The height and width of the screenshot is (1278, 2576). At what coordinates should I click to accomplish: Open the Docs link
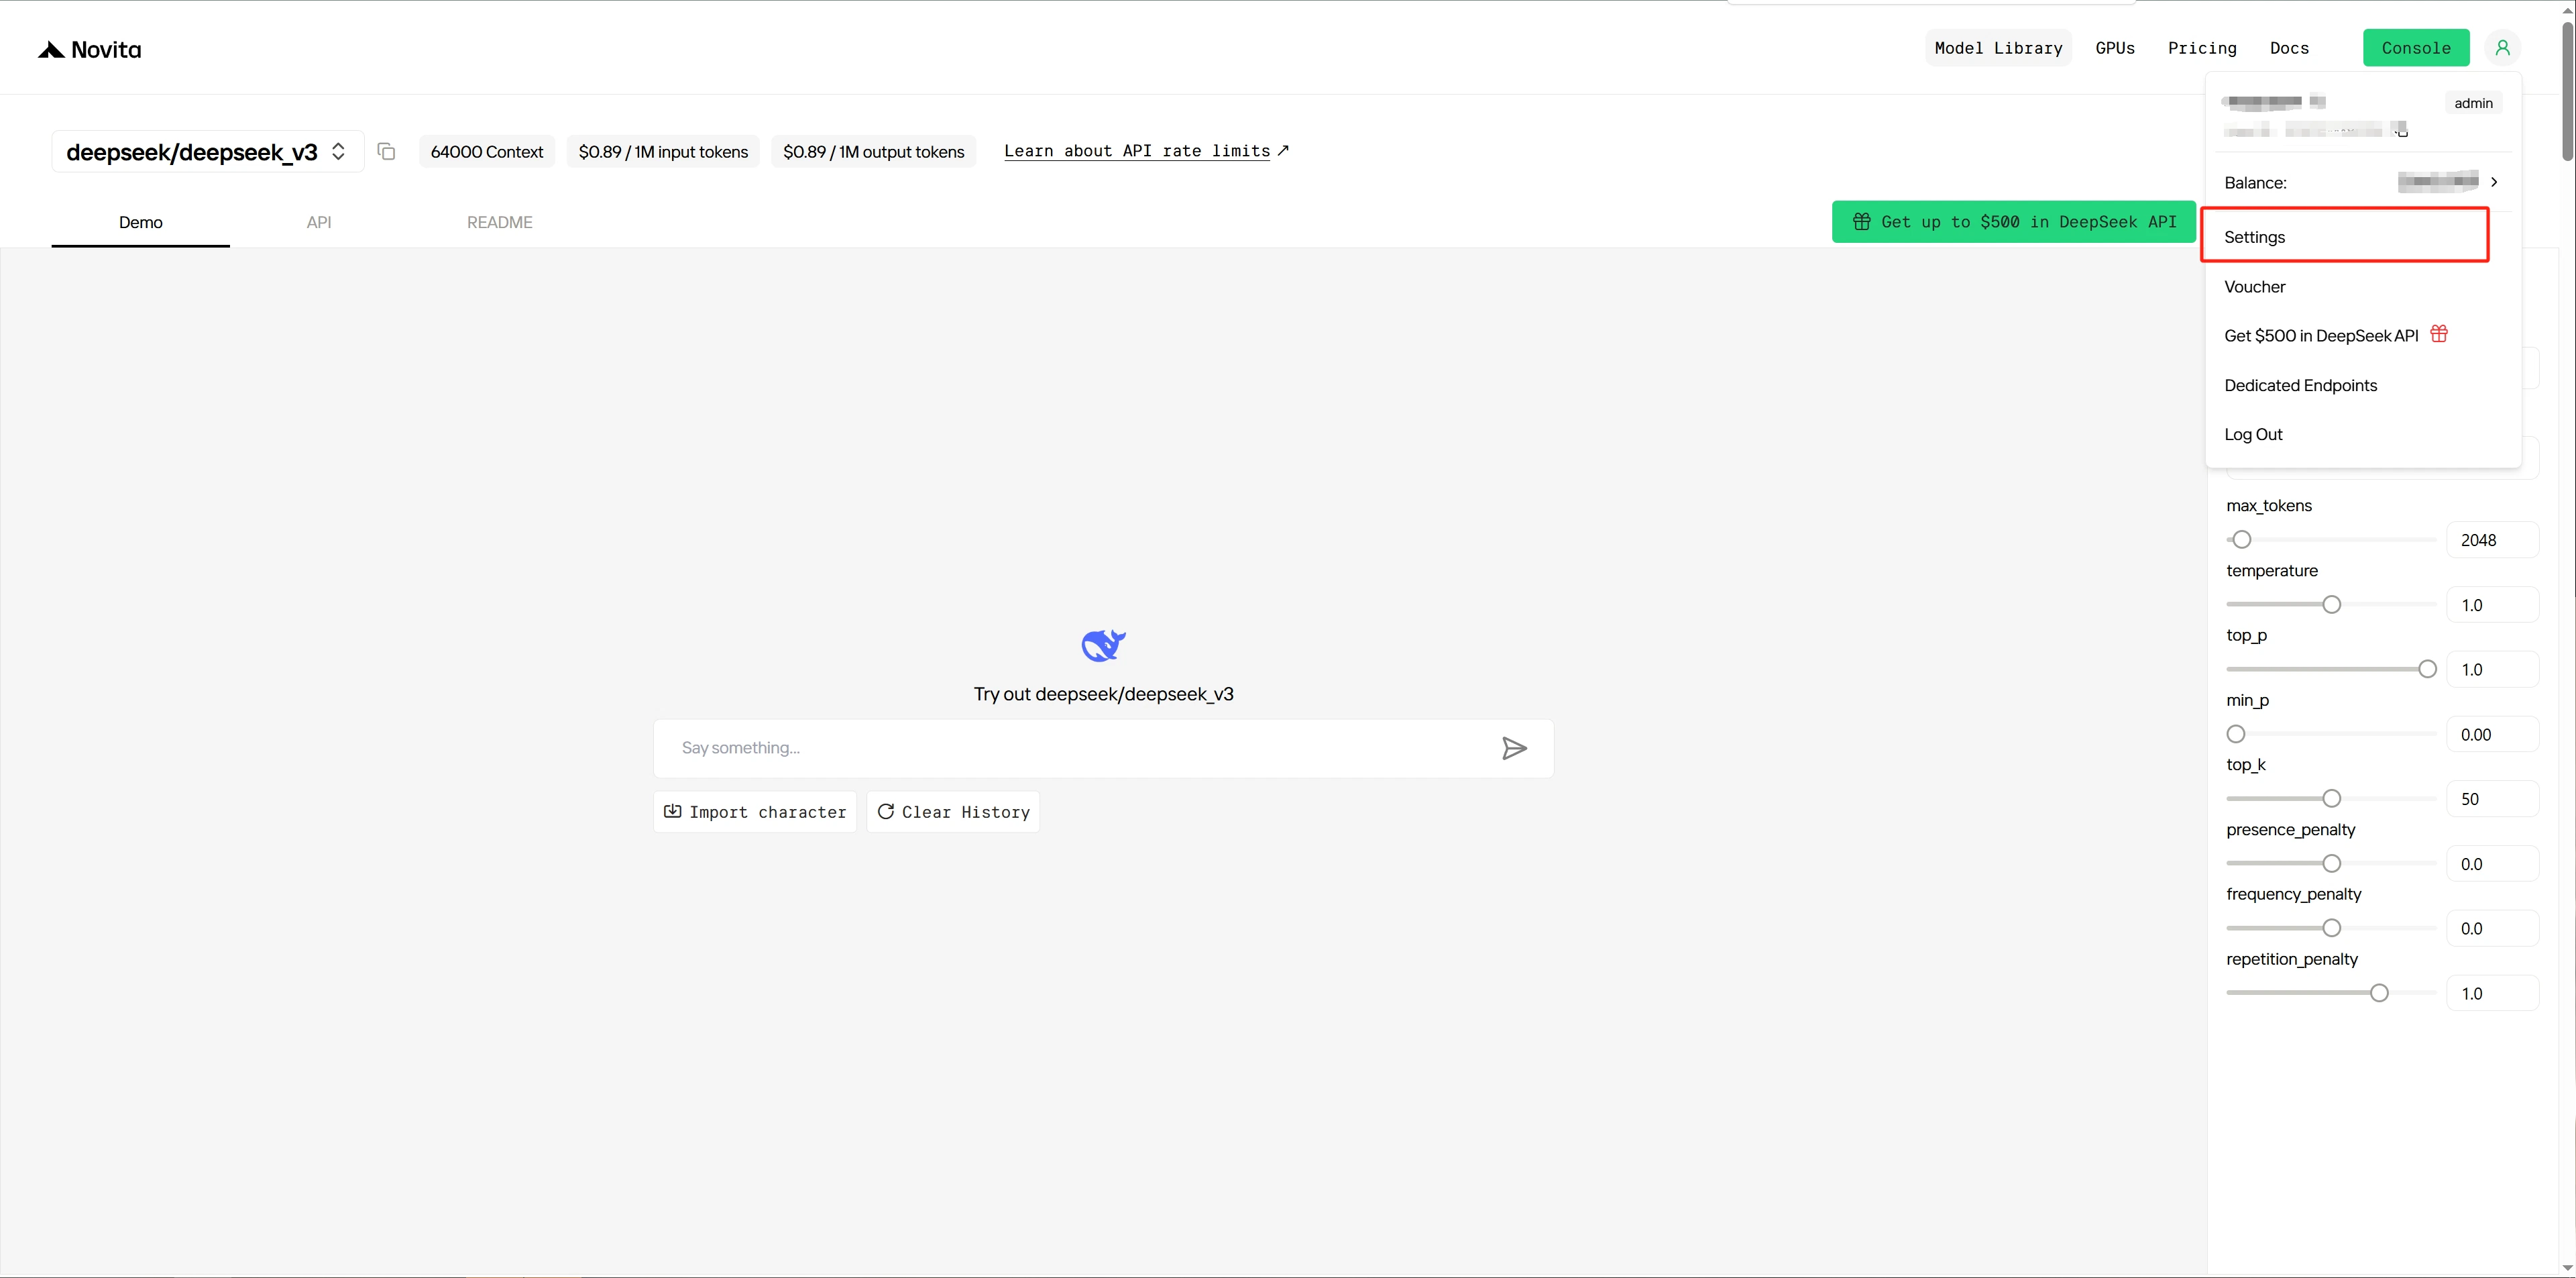point(2289,48)
